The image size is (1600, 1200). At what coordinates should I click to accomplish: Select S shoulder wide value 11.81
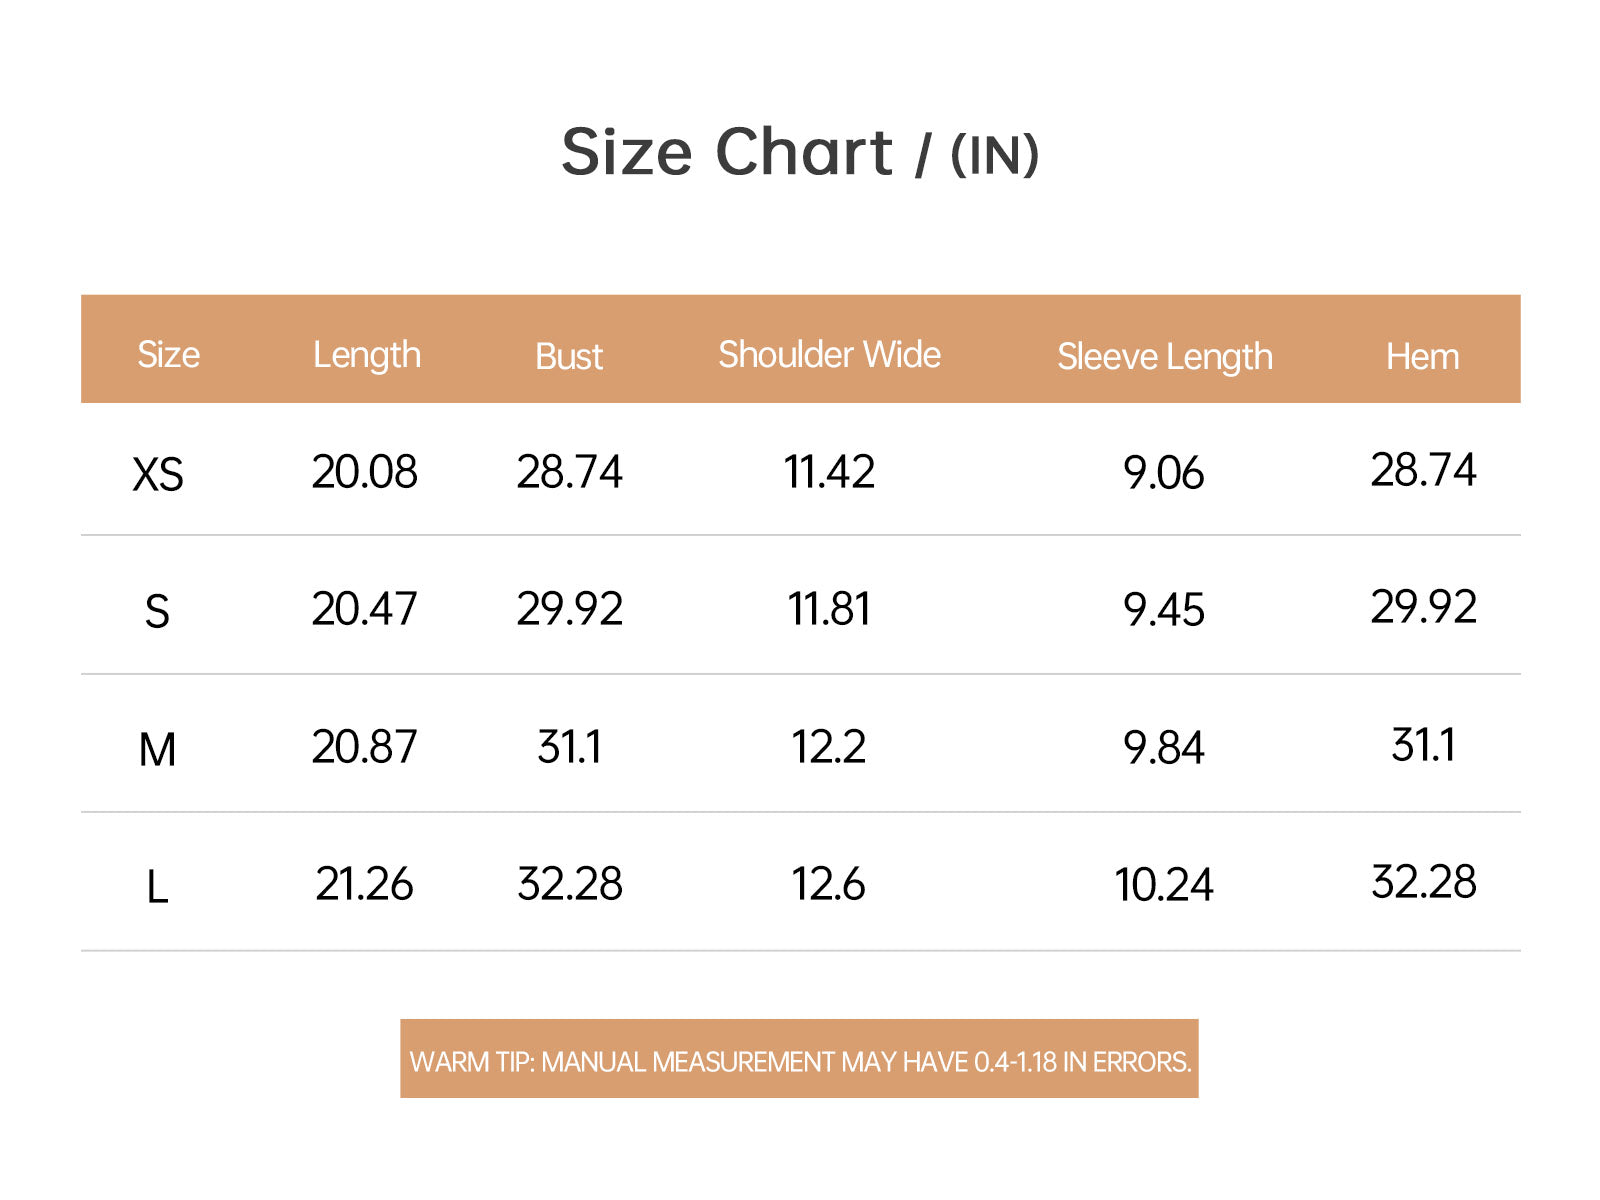pos(829,609)
